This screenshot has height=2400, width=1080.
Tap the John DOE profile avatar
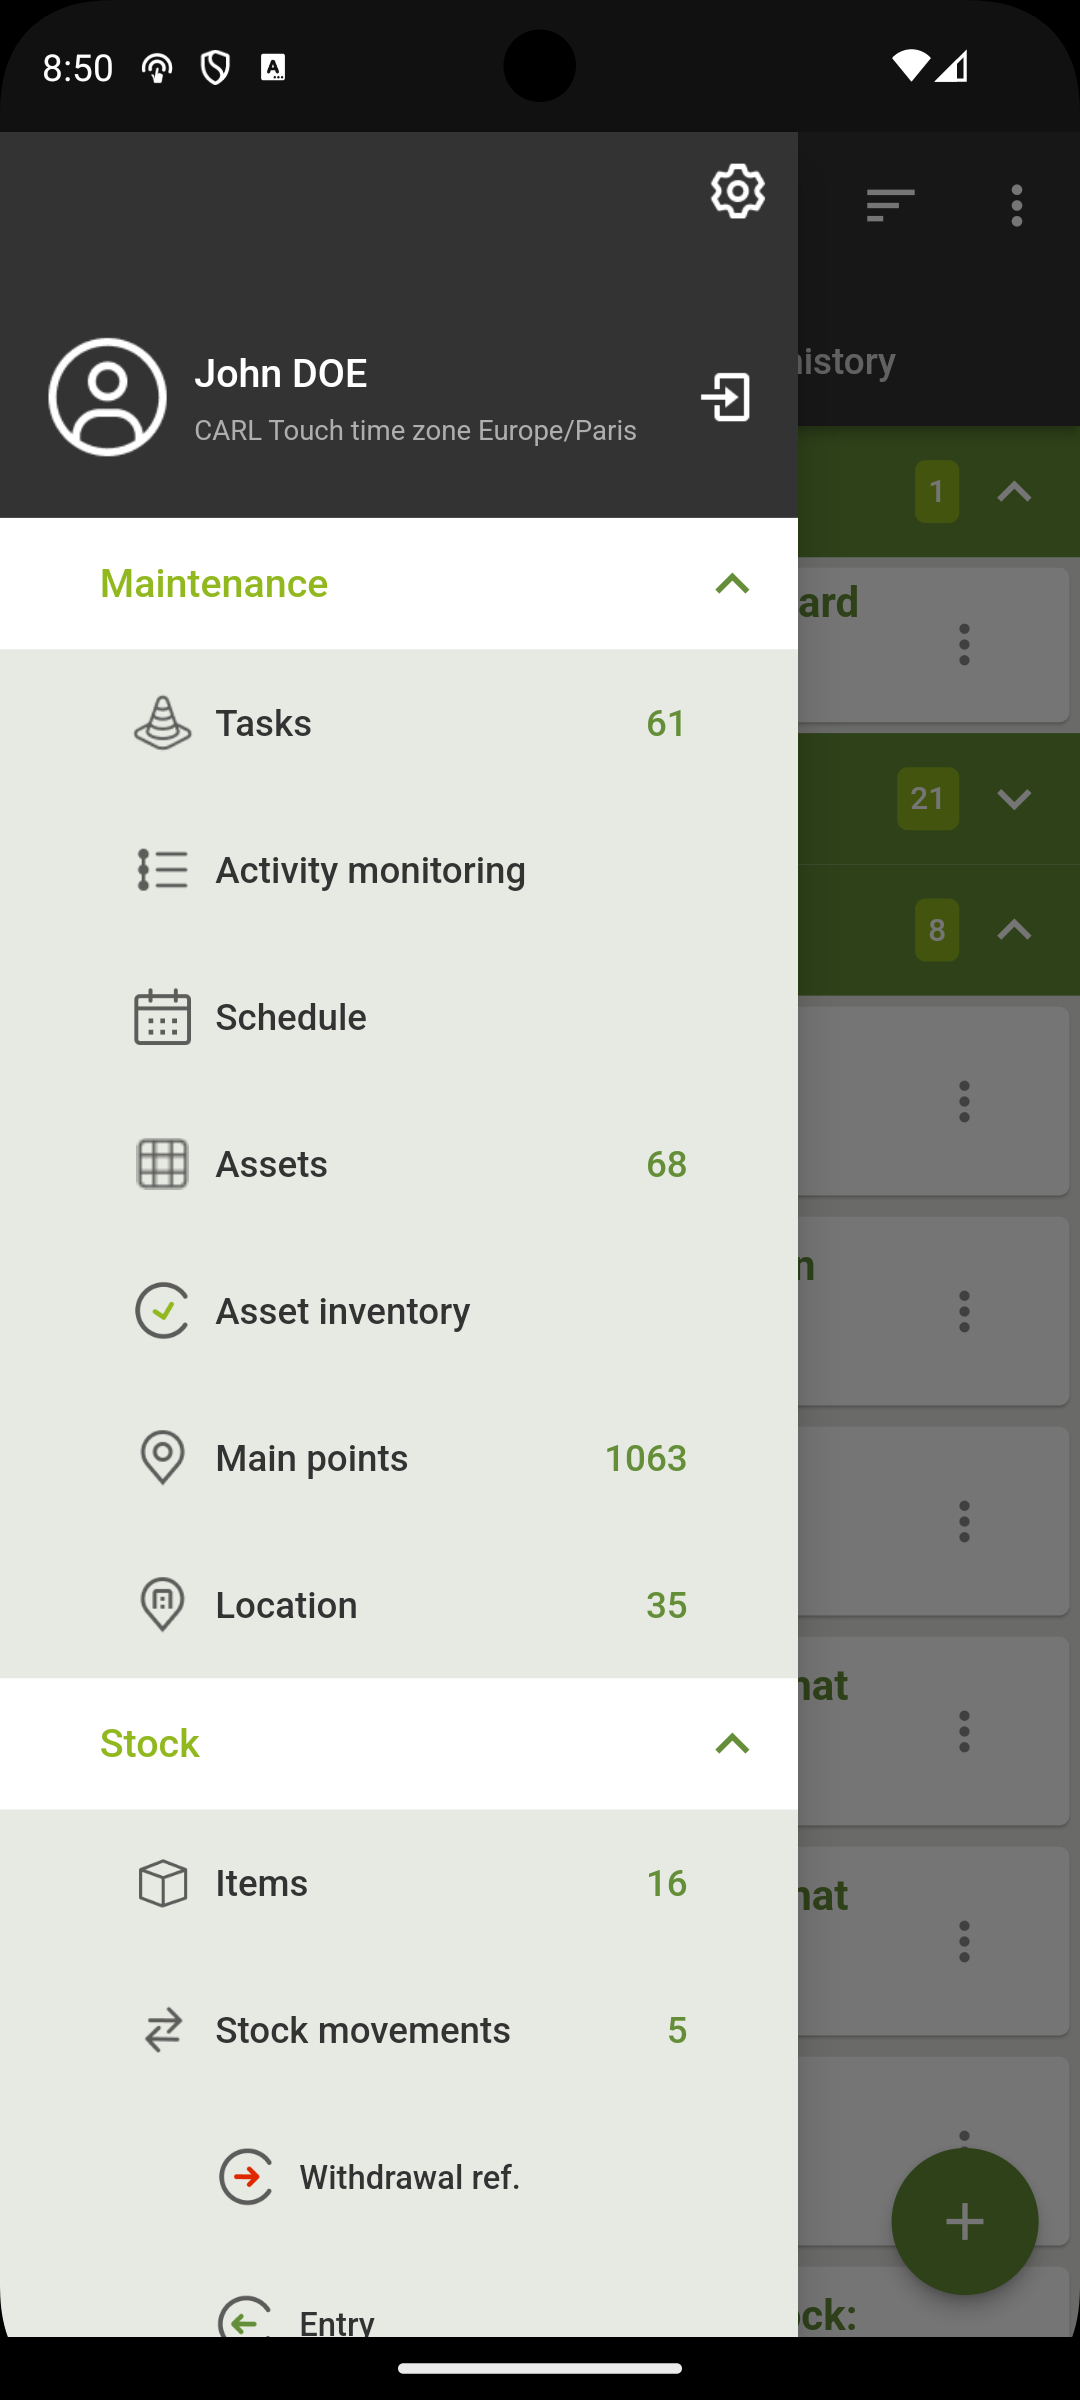[x=108, y=397]
